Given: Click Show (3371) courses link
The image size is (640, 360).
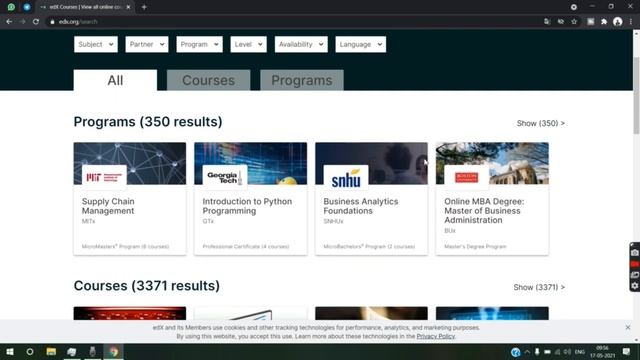Looking at the screenshot, I should [539, 287].
